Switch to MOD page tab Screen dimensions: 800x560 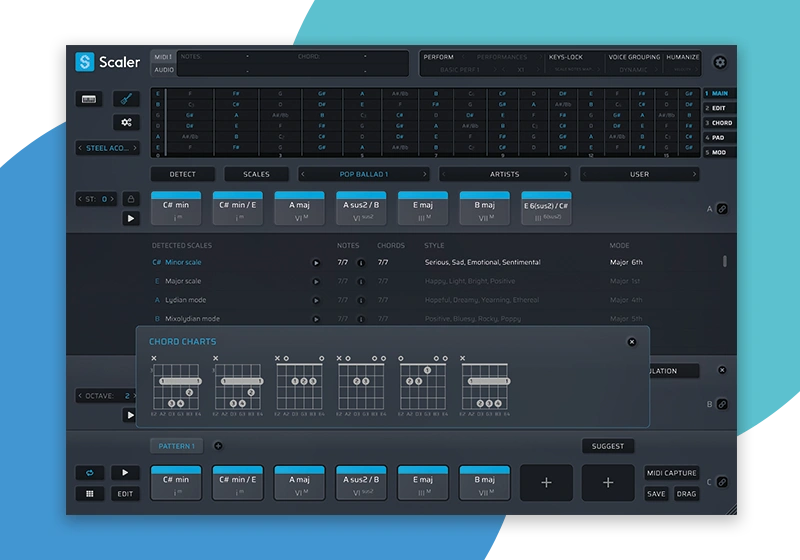(719, 152)
